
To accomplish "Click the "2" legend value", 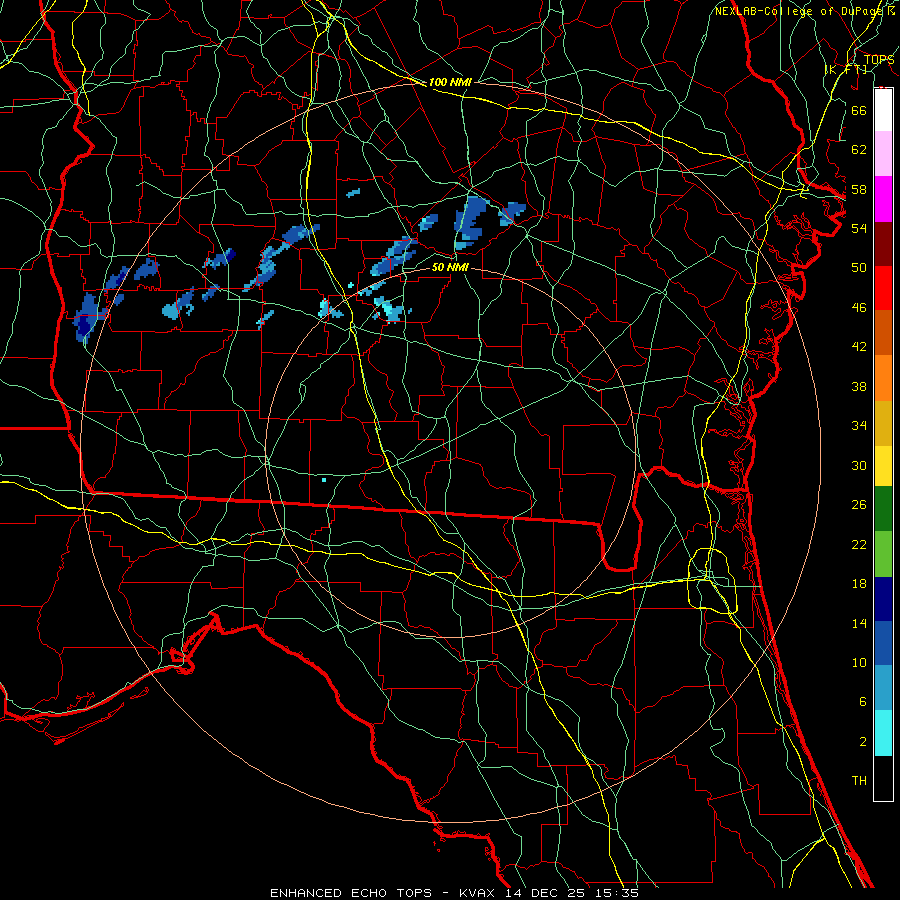I will pyautogui.click(x=862, y=742).
